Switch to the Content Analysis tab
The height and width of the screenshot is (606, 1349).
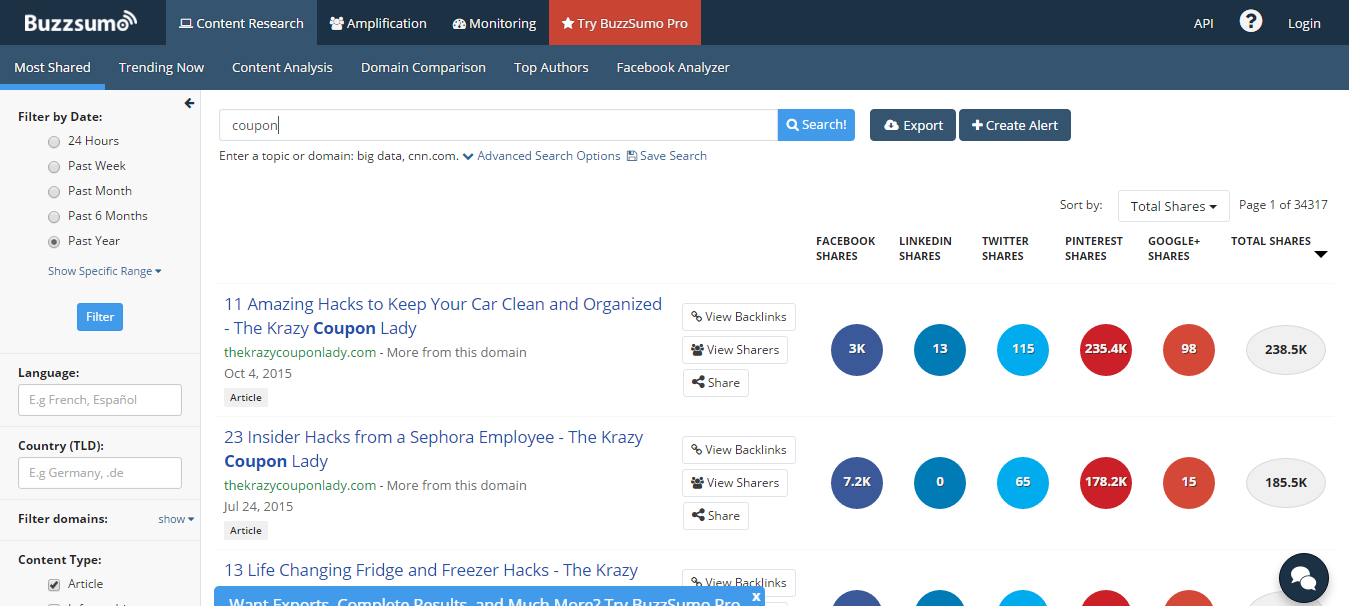282,67
